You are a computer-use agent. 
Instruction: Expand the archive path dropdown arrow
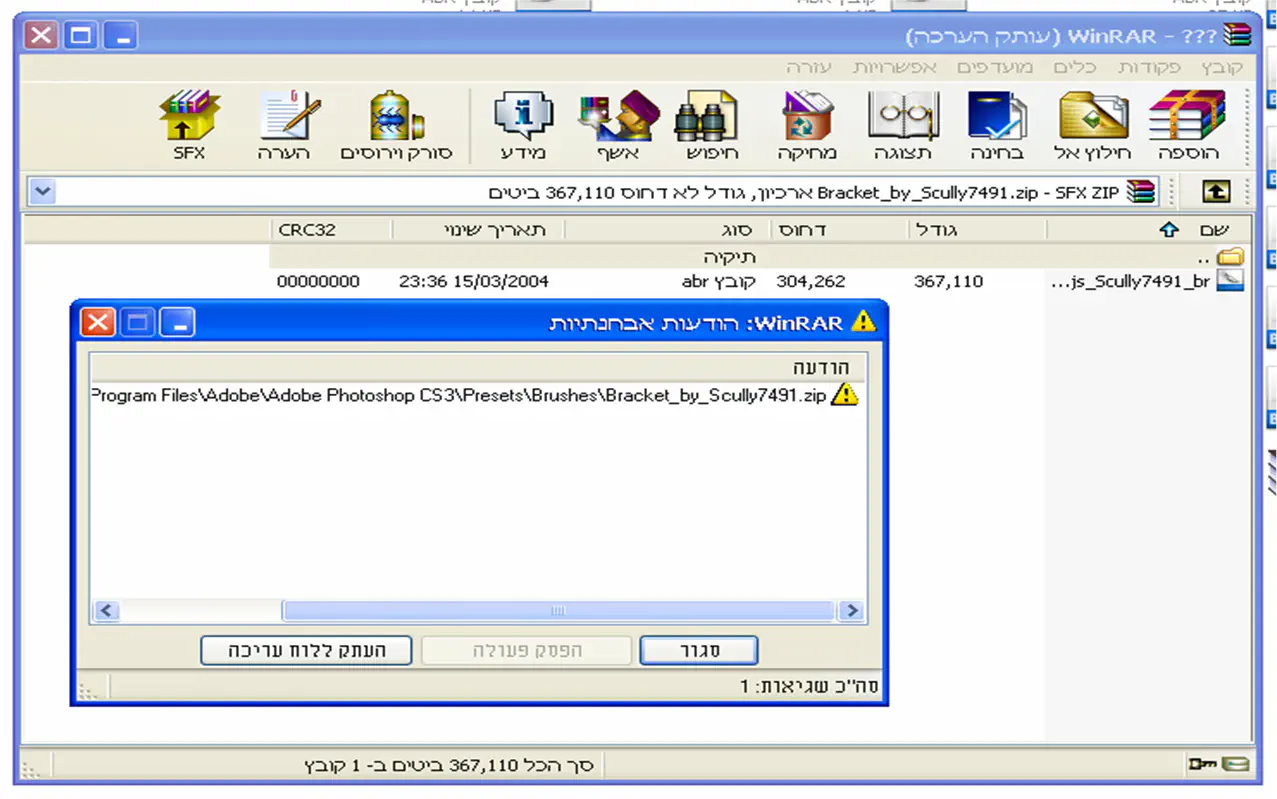[41, 191]
